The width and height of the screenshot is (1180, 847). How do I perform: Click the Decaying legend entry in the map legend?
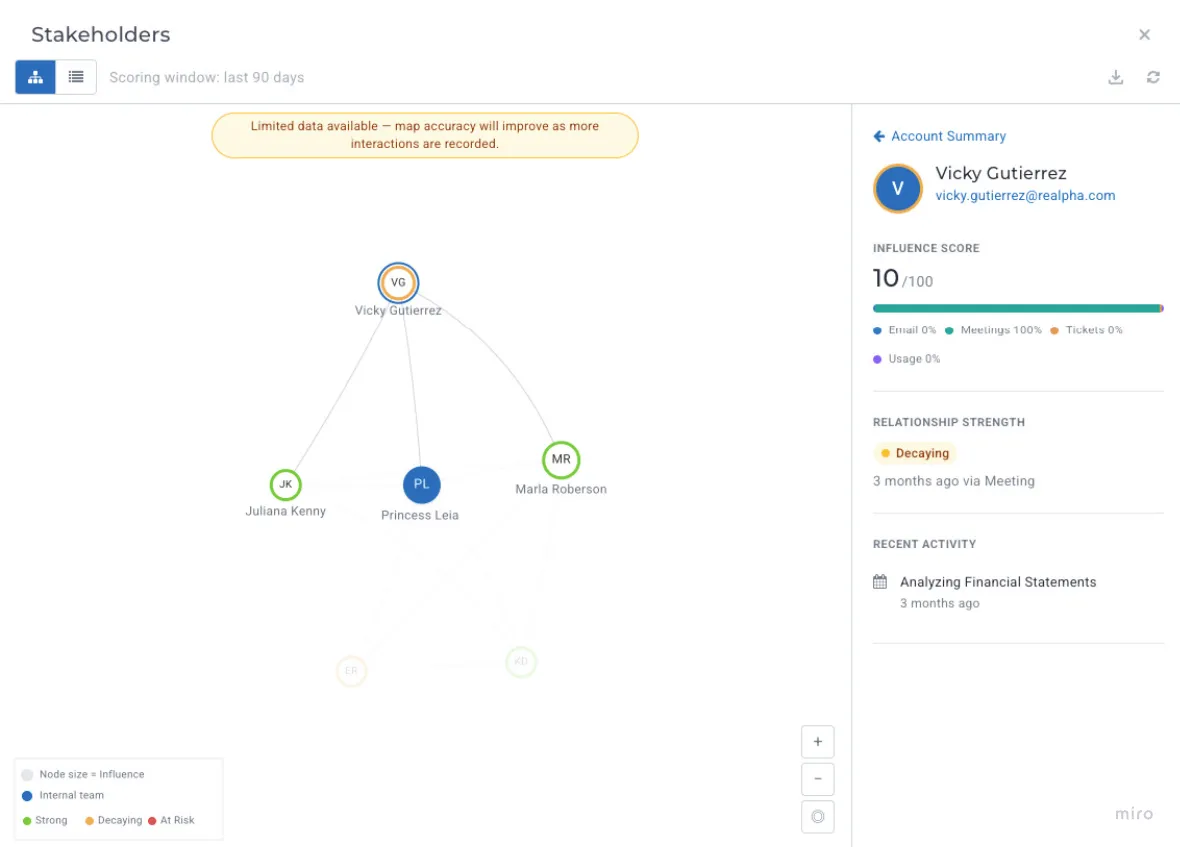tap(114, 820)
